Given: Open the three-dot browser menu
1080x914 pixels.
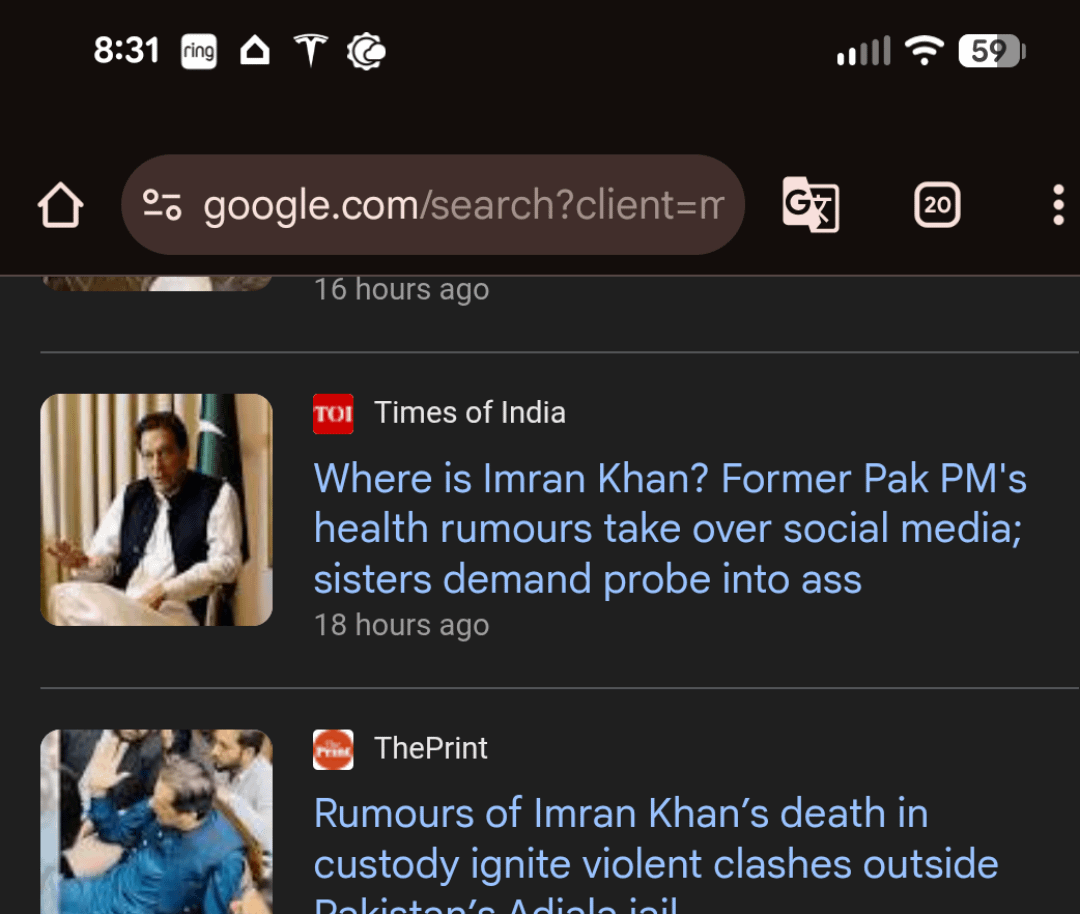Looking at the screenshot, I should (1058, 205).
